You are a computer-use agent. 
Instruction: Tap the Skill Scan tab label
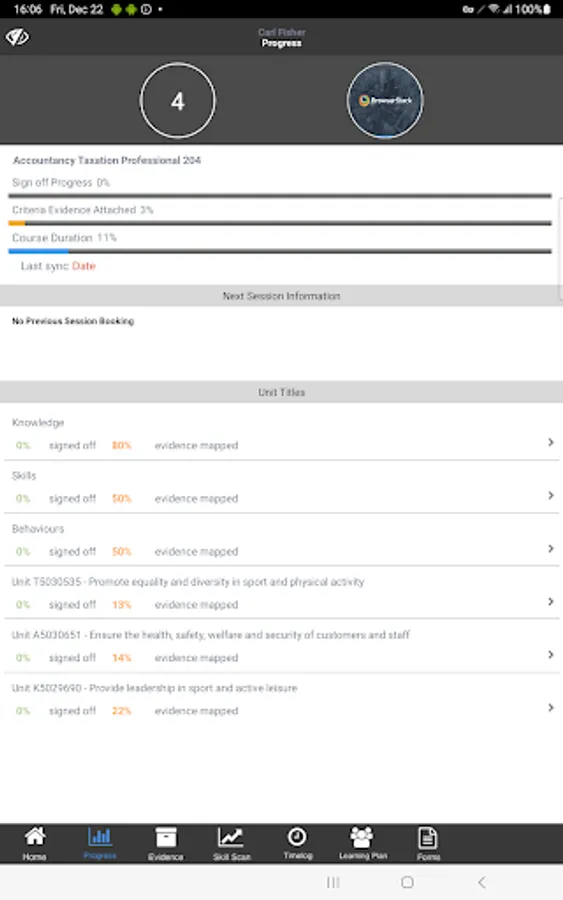coord(232,856)
